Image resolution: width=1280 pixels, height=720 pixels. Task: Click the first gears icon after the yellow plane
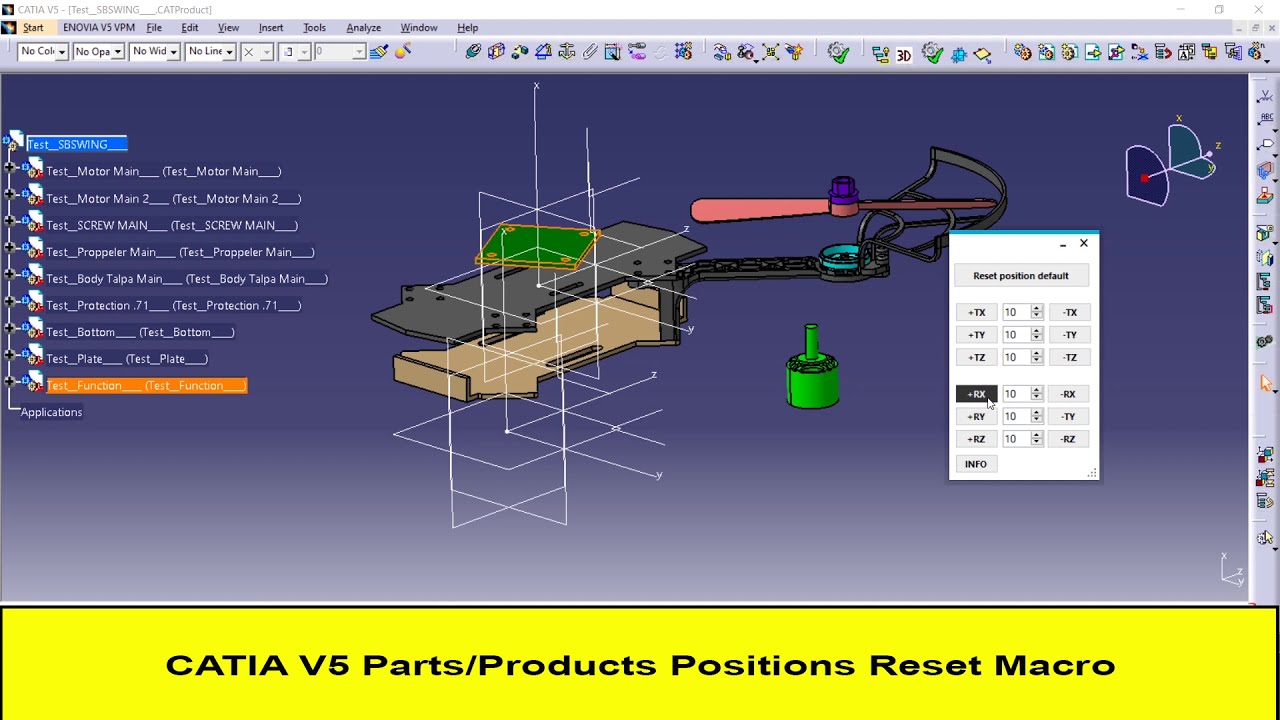pos(1023,52)
